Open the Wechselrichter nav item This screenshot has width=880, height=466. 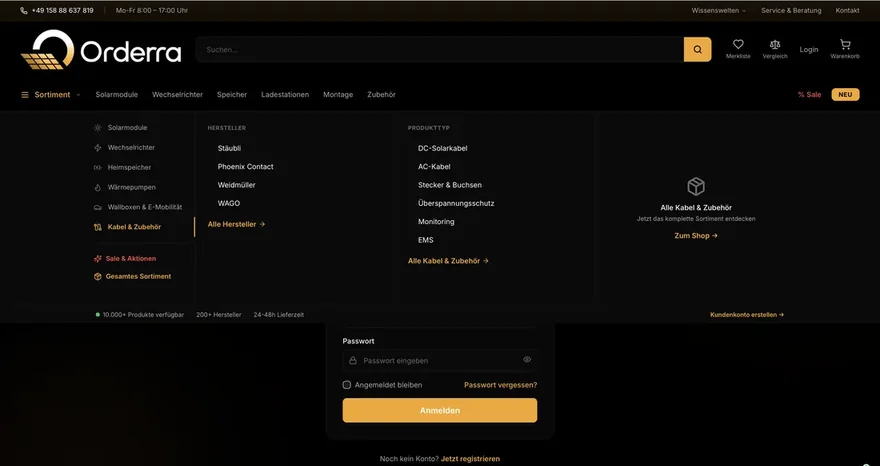pos(177,95)
